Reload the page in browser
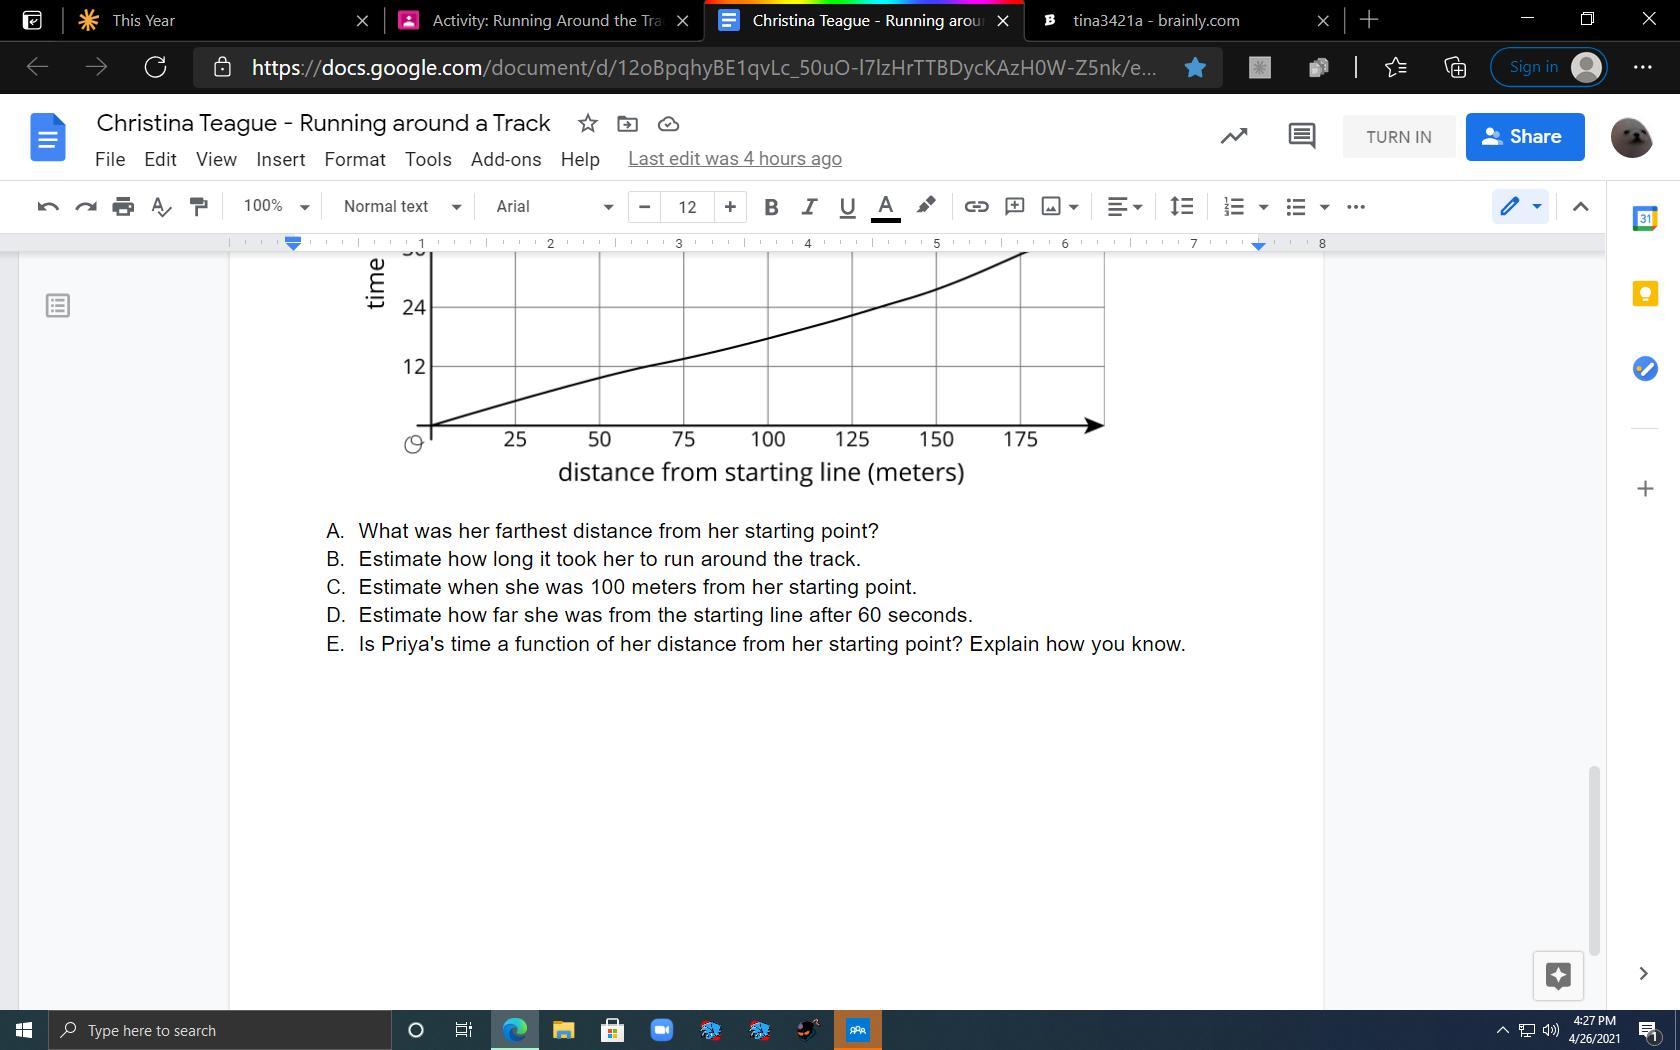 (155, 67)
